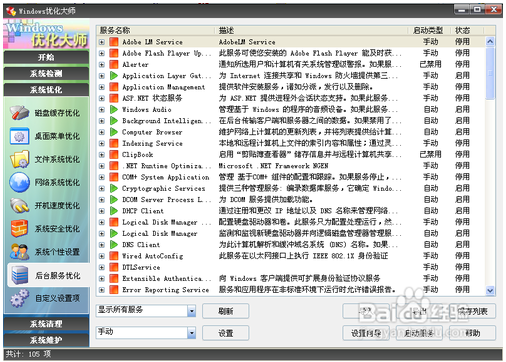Open 网络系统优化 in the sidebar
Viewport: 506px width, 362px height.
click(46, 182)
